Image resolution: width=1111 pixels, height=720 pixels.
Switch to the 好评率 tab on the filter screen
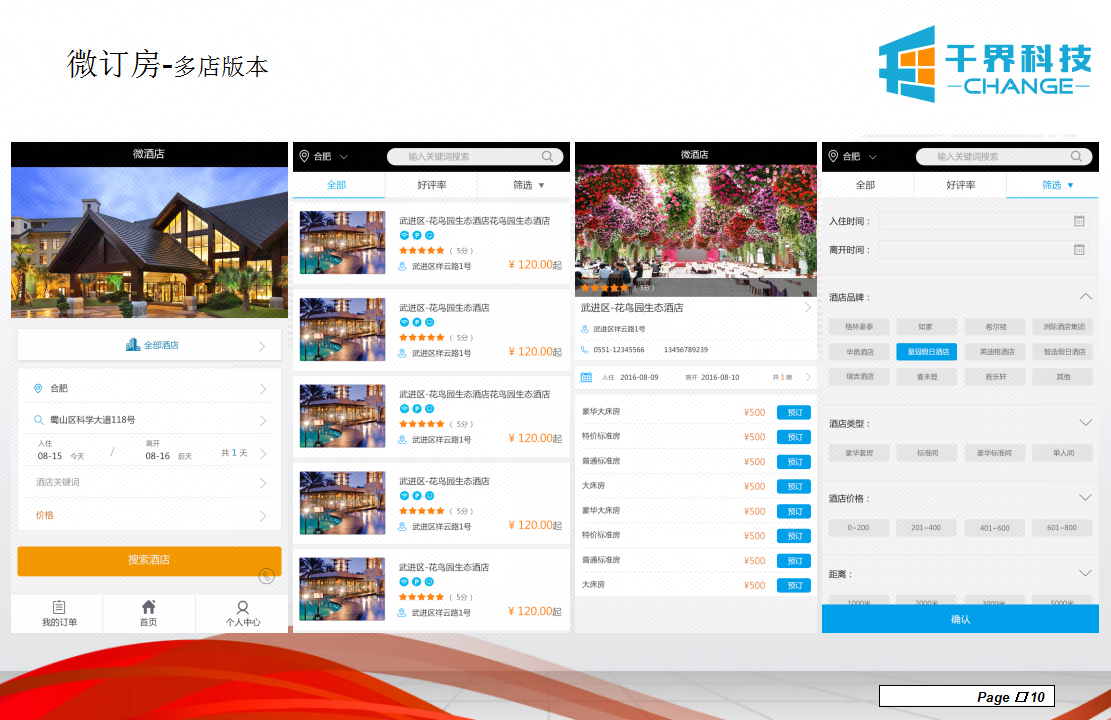point(961,185)
